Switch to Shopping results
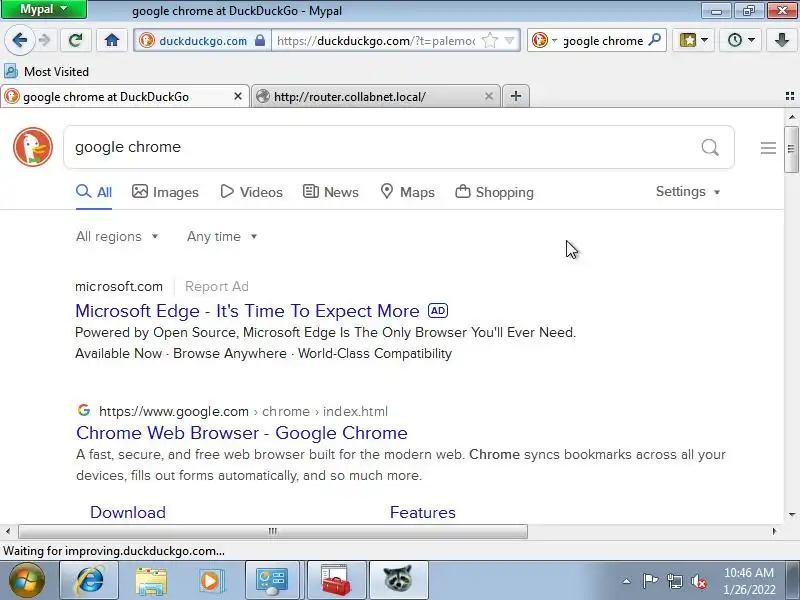Image resolution: width=800 pixels, height=600 pixels. [x=494, y=192]
